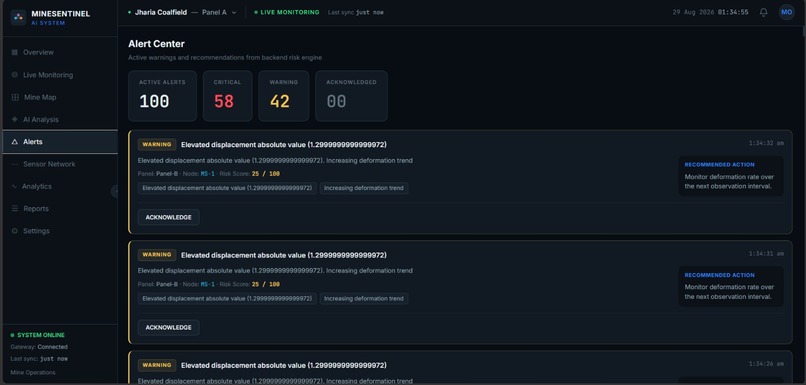Click the LIVE MONITORING status indicator
Viewport: 806px width, 385px height.
click(287, 12)
